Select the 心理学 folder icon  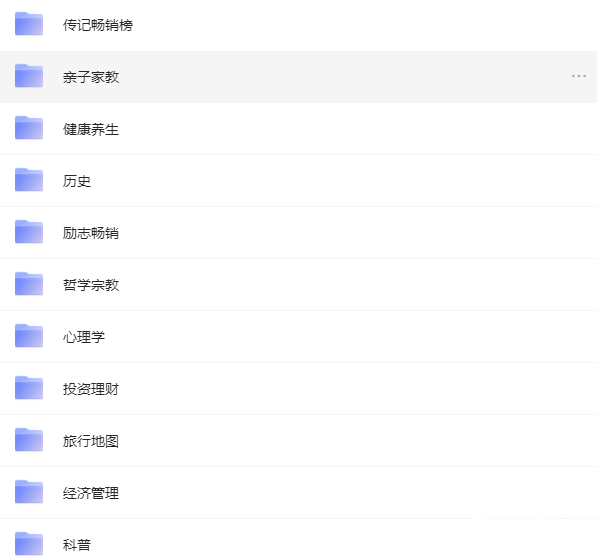[x=29, y=336]
